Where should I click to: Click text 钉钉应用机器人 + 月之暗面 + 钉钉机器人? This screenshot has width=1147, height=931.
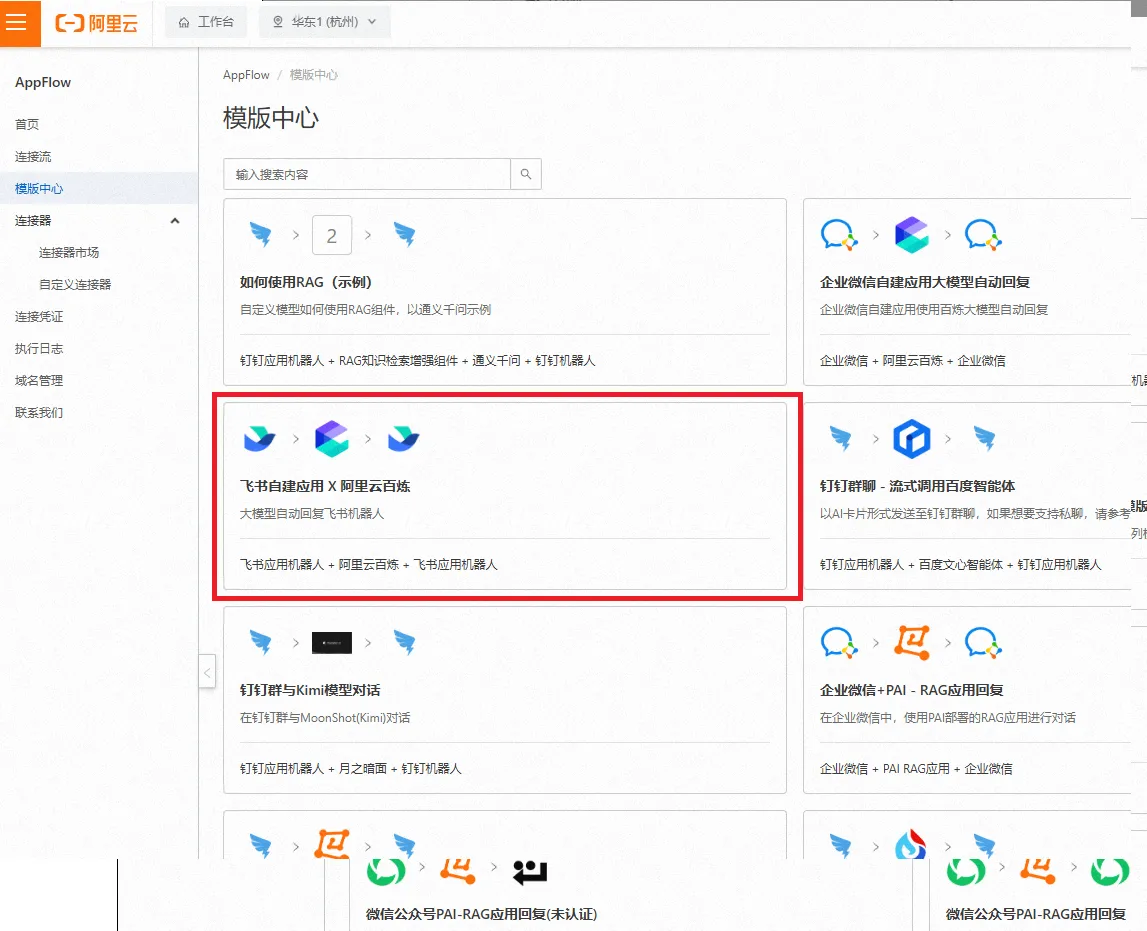click(350, 769)
